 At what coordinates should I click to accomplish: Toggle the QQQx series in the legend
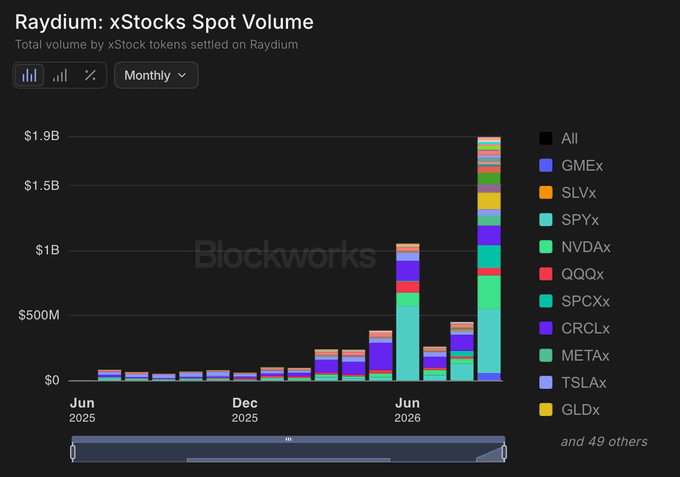[x=571, y=274]
